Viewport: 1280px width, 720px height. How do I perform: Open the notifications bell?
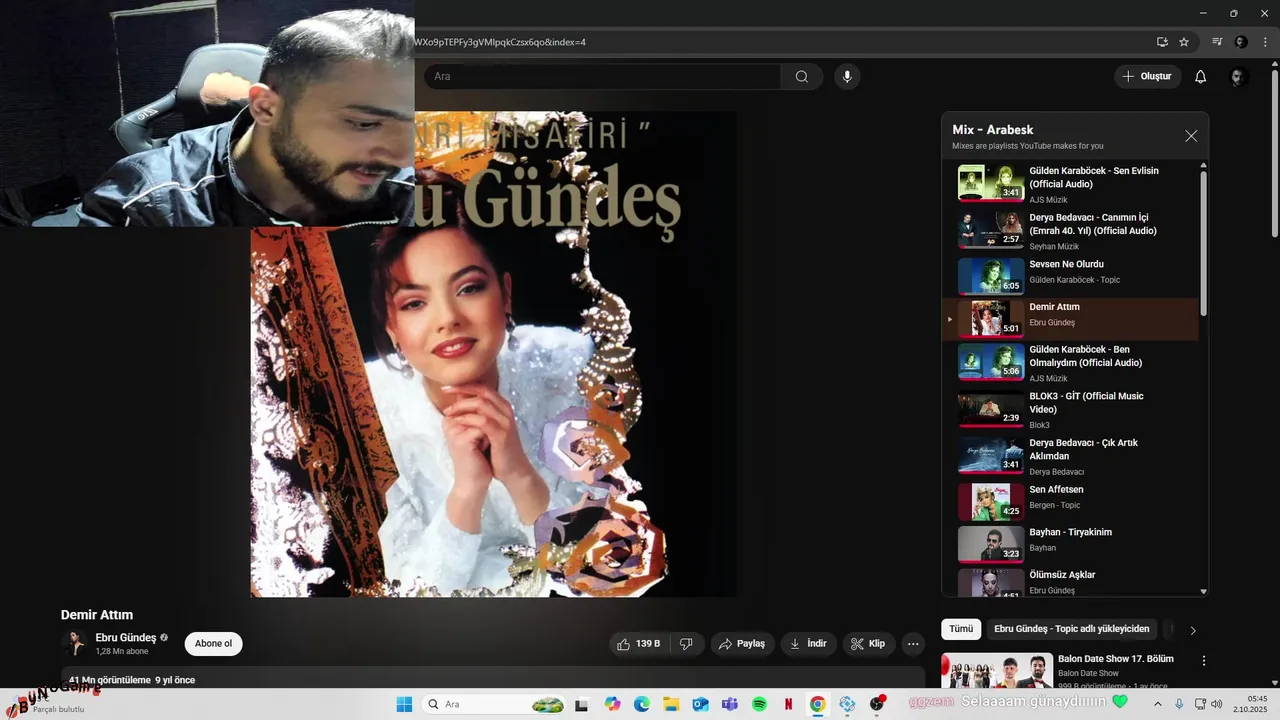pos(1201,77)
